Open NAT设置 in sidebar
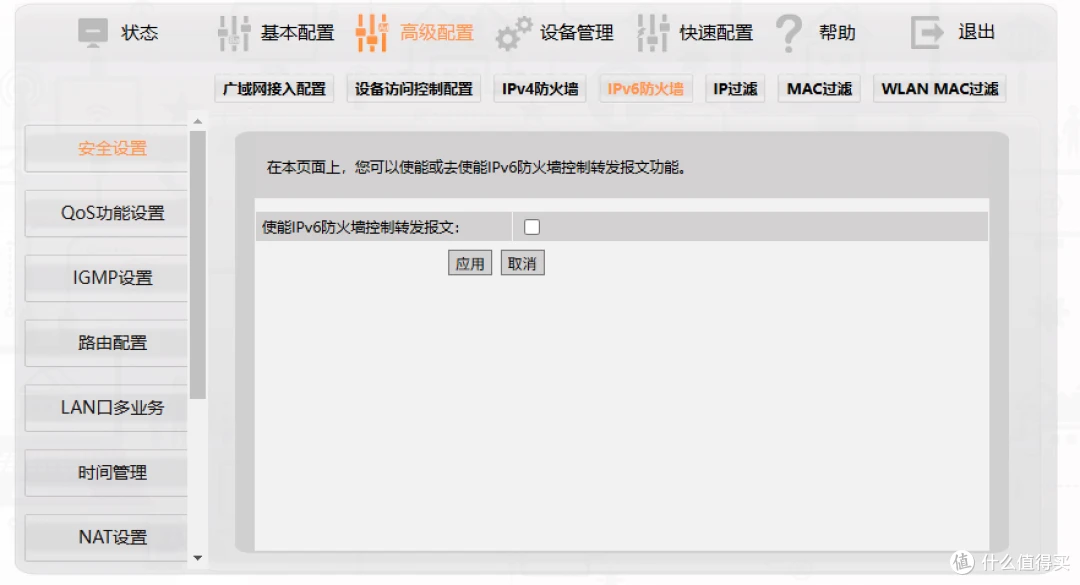 pos(106,537)
